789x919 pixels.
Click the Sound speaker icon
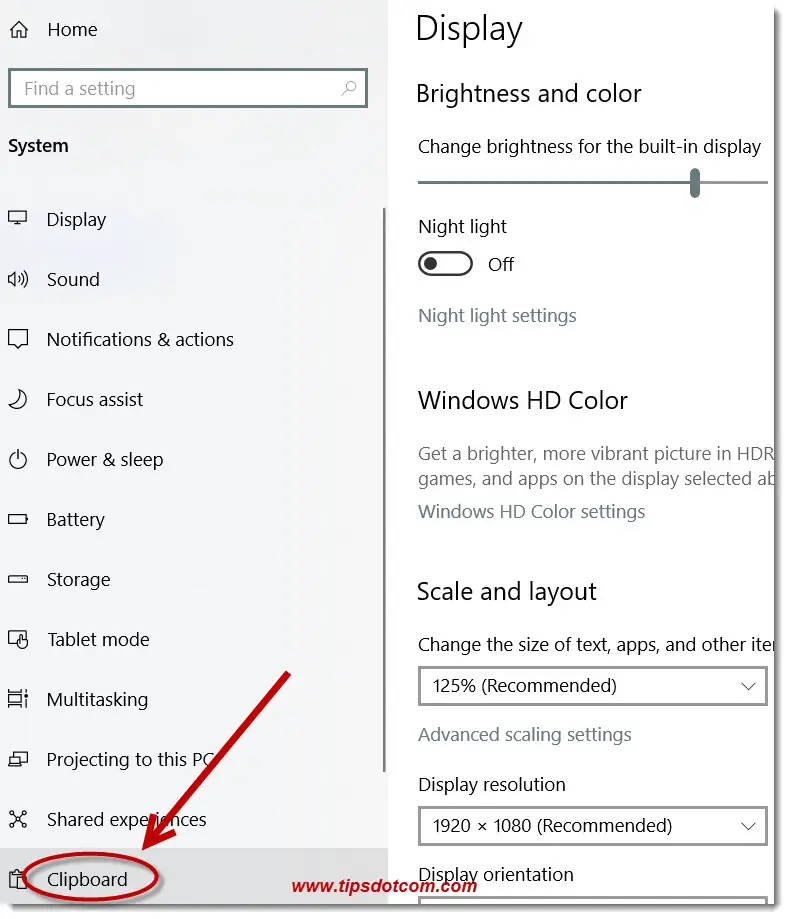[18, 279]
